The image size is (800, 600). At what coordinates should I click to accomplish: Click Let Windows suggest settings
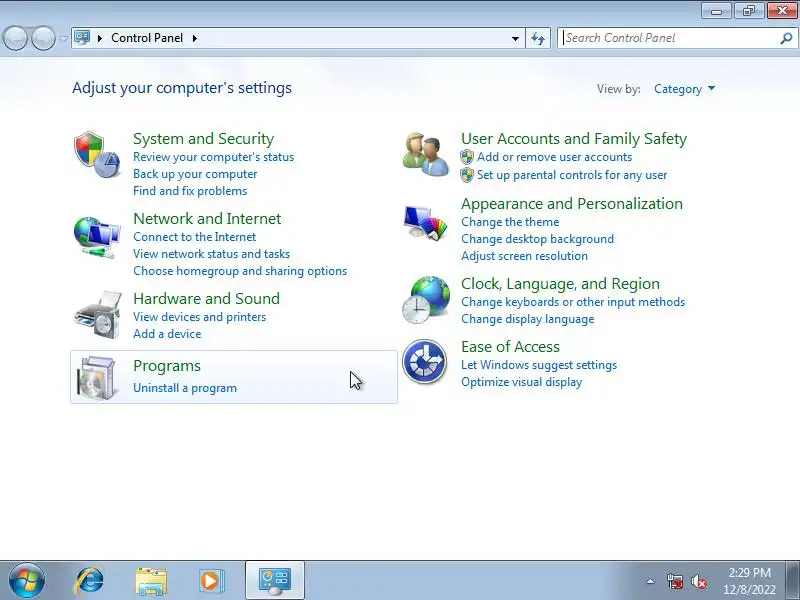point(539,365)
